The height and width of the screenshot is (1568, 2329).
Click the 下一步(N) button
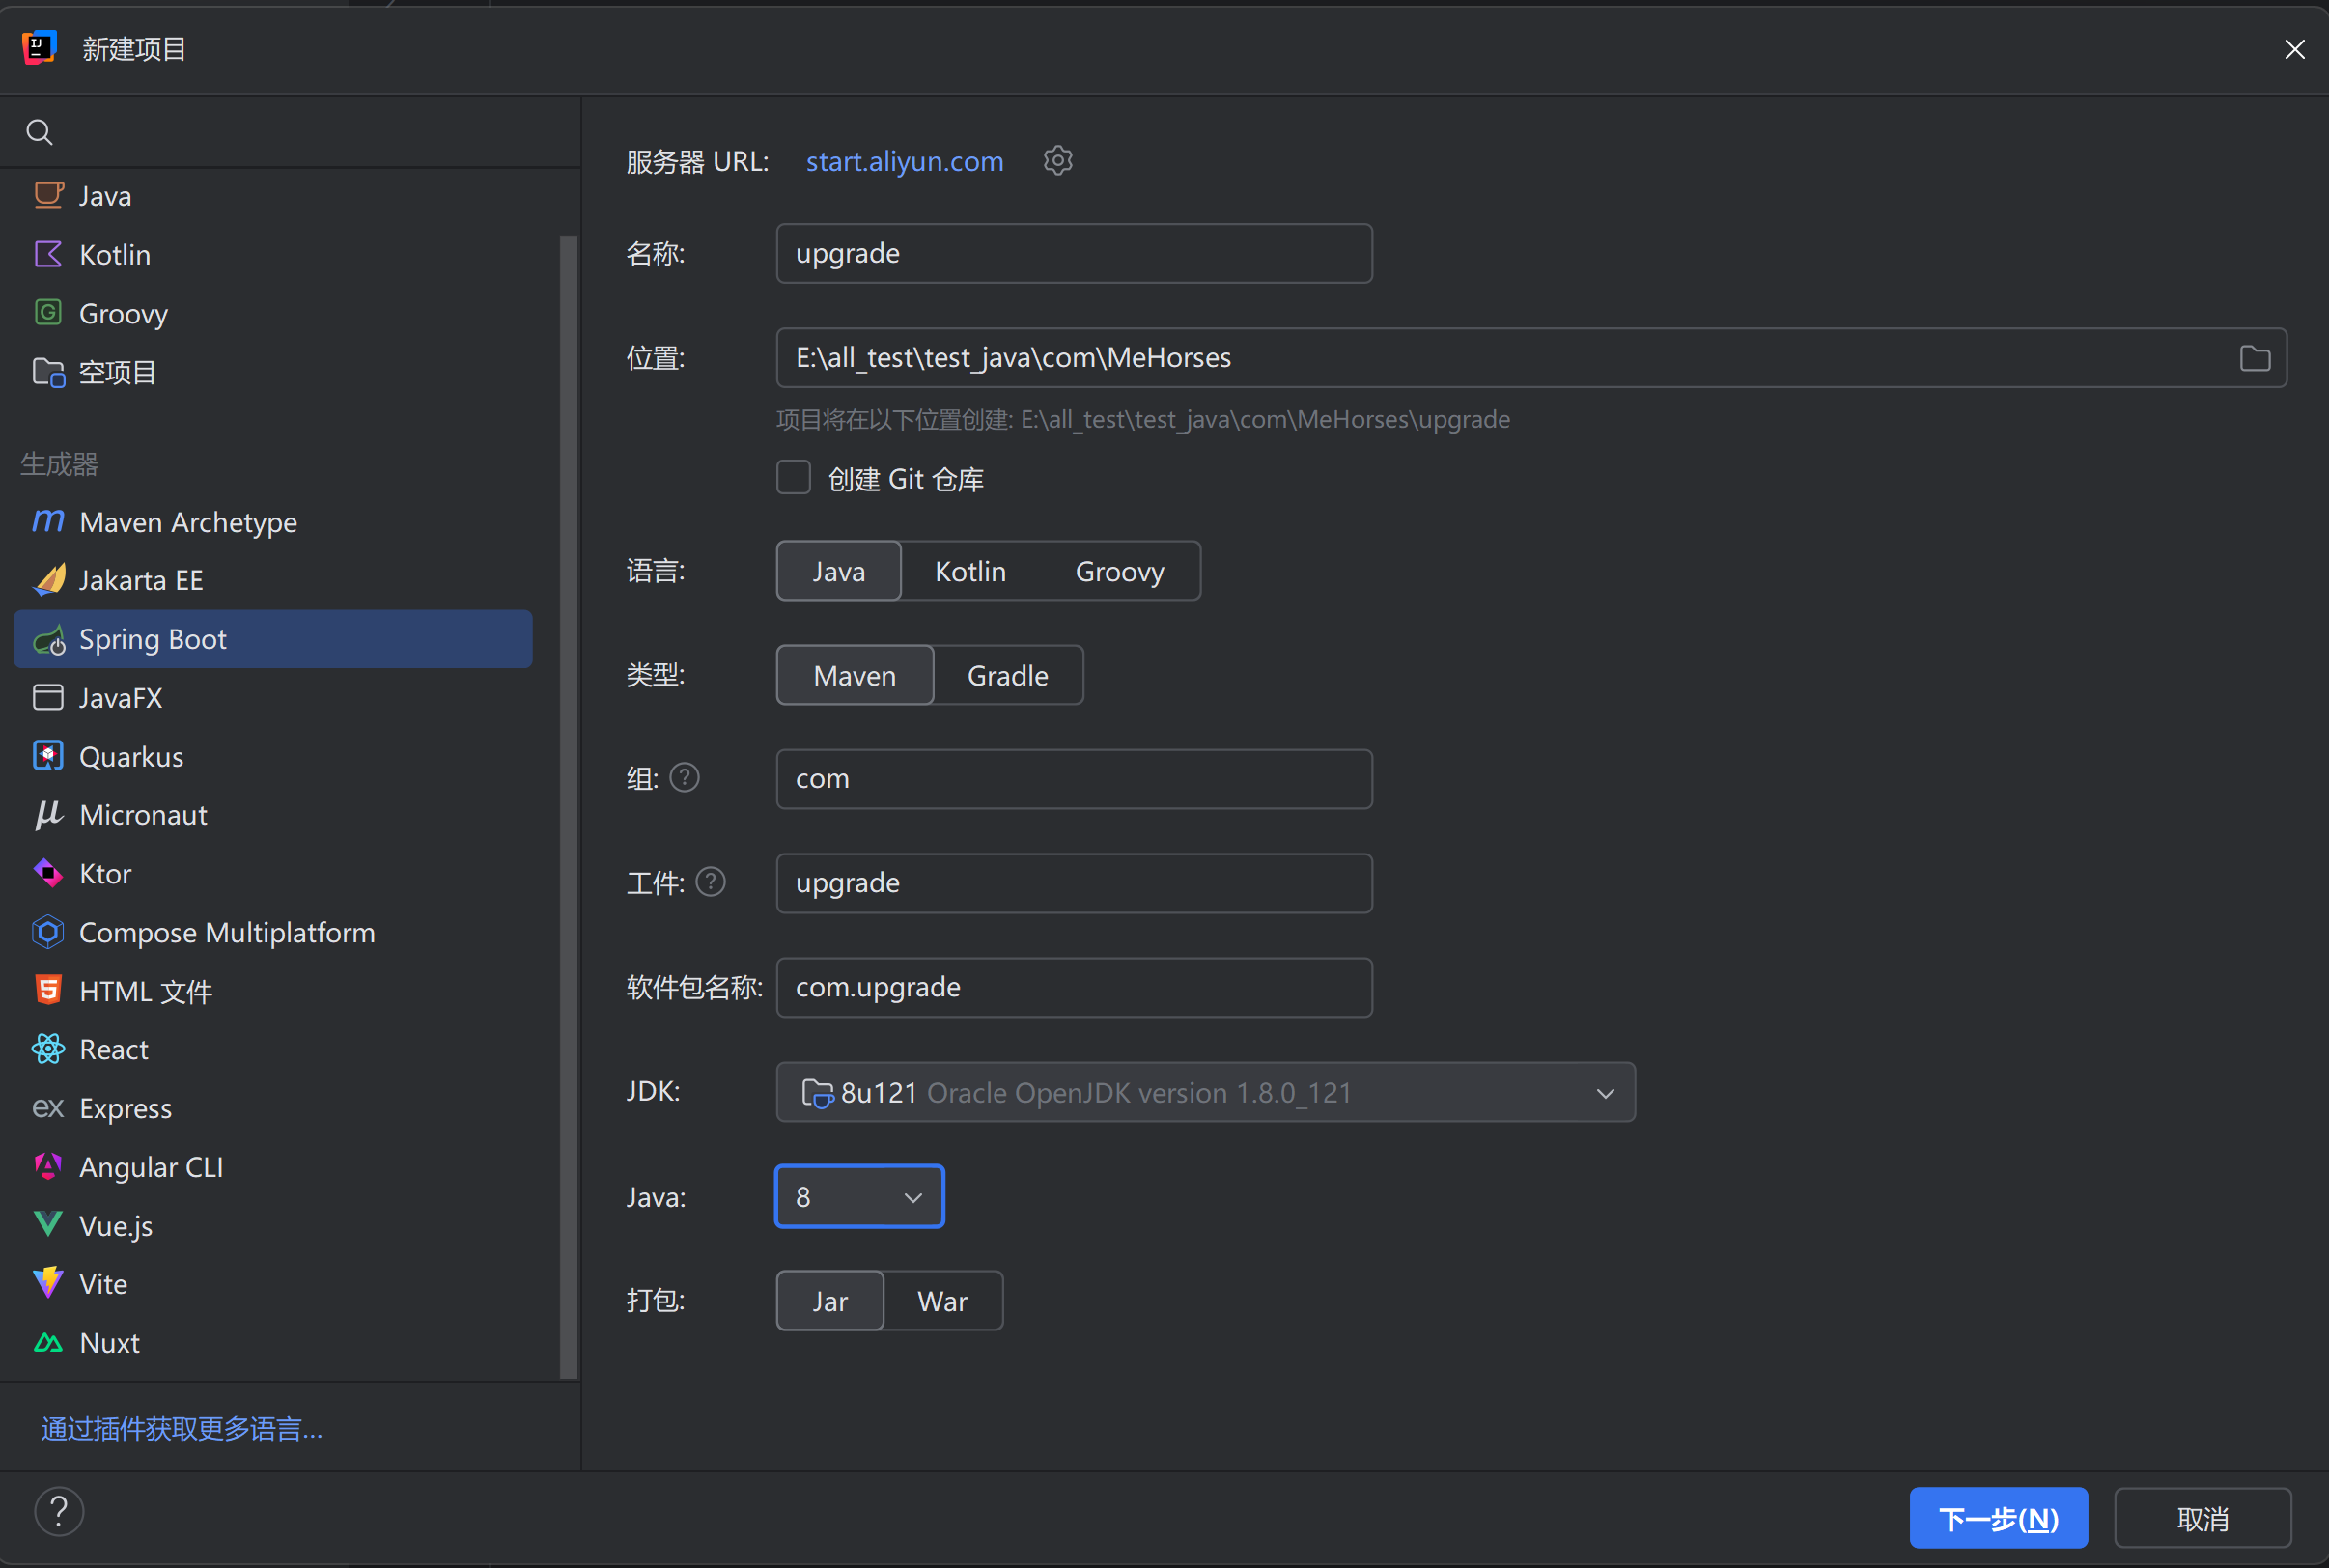coord(1997,1518)
